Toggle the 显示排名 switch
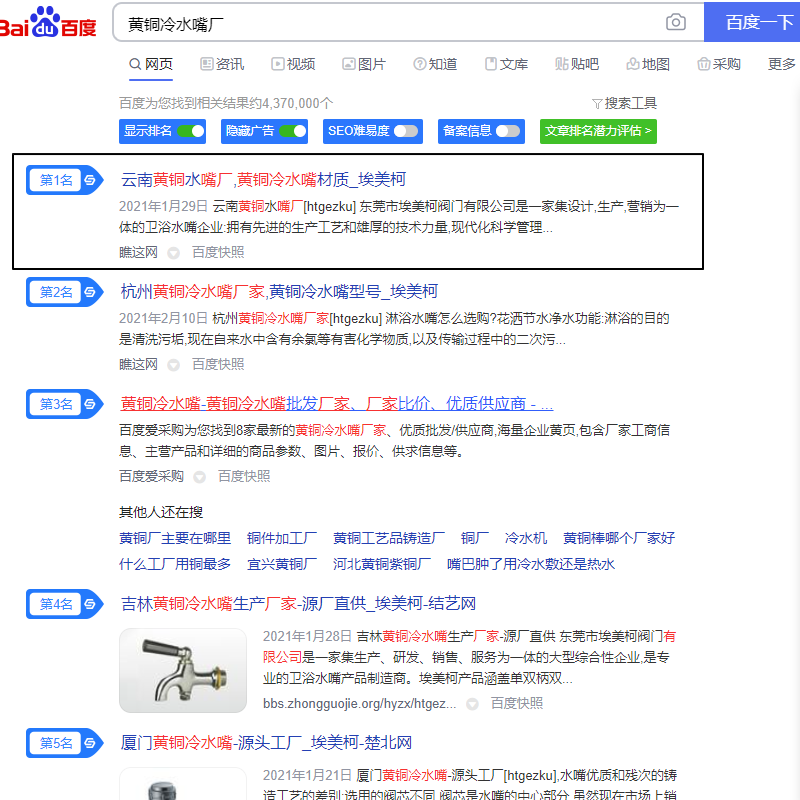 tap(191, 131)
